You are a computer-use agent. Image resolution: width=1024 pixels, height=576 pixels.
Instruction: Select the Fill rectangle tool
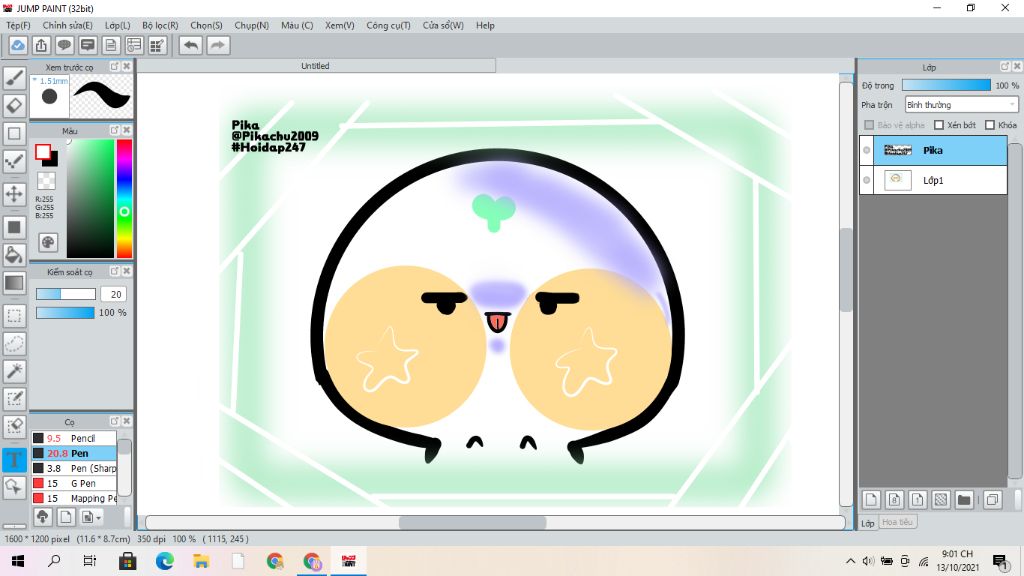tap(14, 227)
